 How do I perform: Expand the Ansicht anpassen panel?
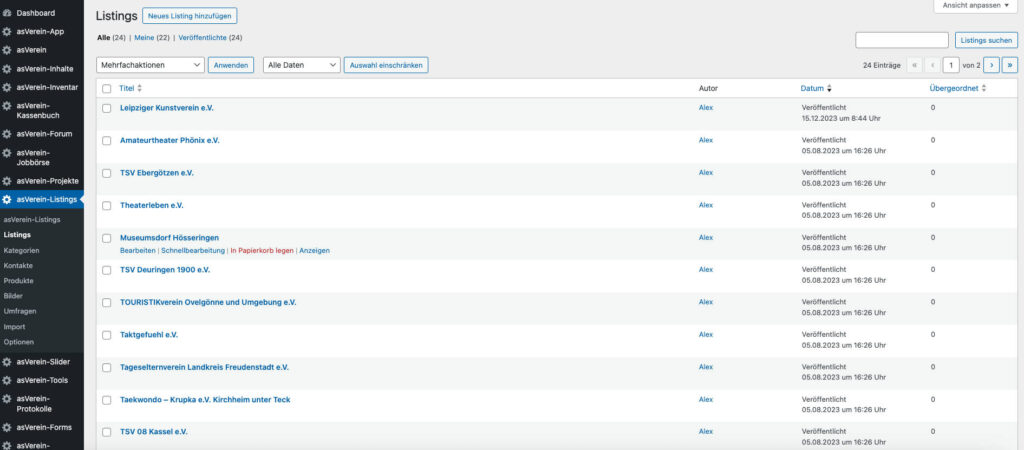976,5
